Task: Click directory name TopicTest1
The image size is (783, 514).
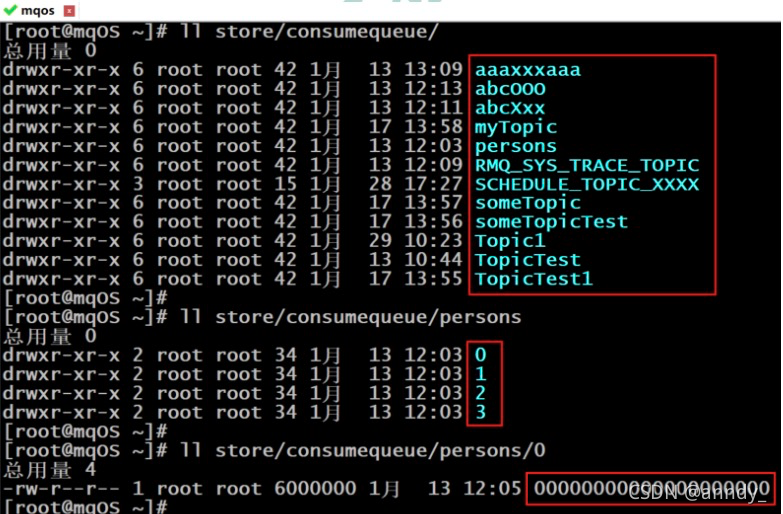Action: tap(534, 279)
